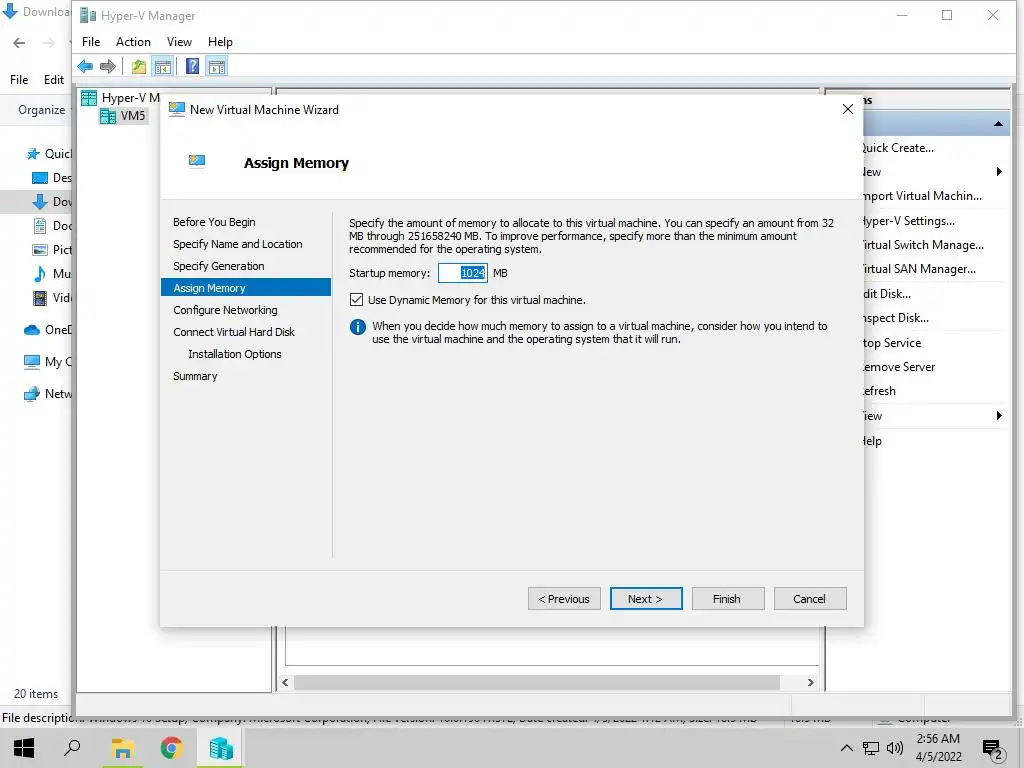Click Refresh in Actions pane
This screenshot has width=1024, height=768.
point(880,391)
